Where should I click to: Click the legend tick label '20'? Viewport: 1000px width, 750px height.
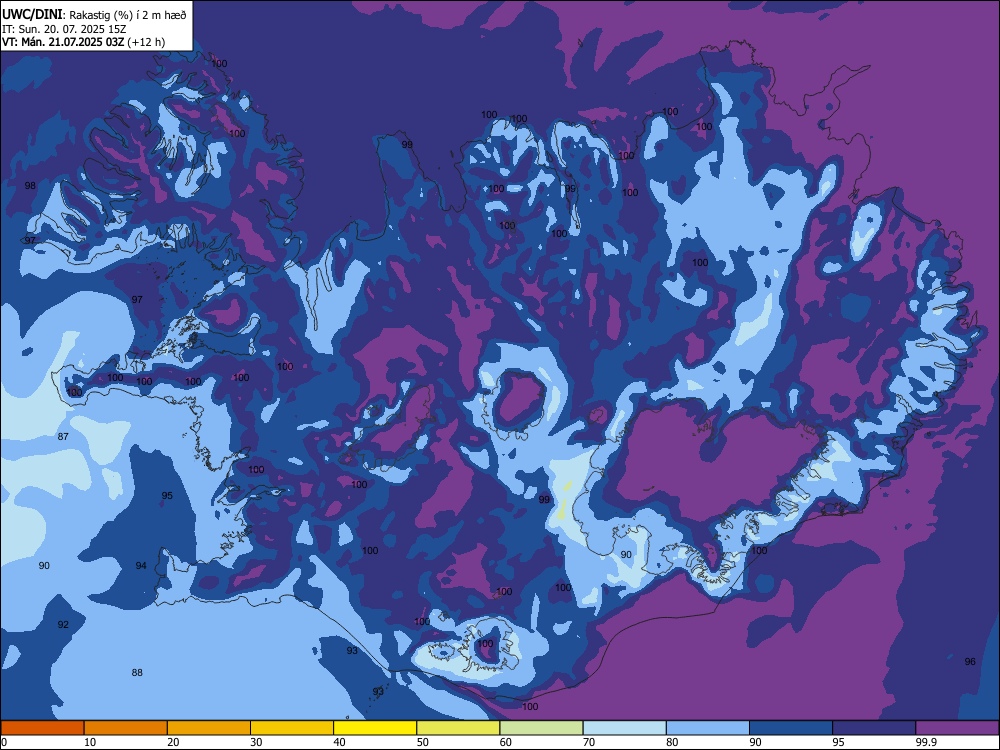[x=173, y=742]
